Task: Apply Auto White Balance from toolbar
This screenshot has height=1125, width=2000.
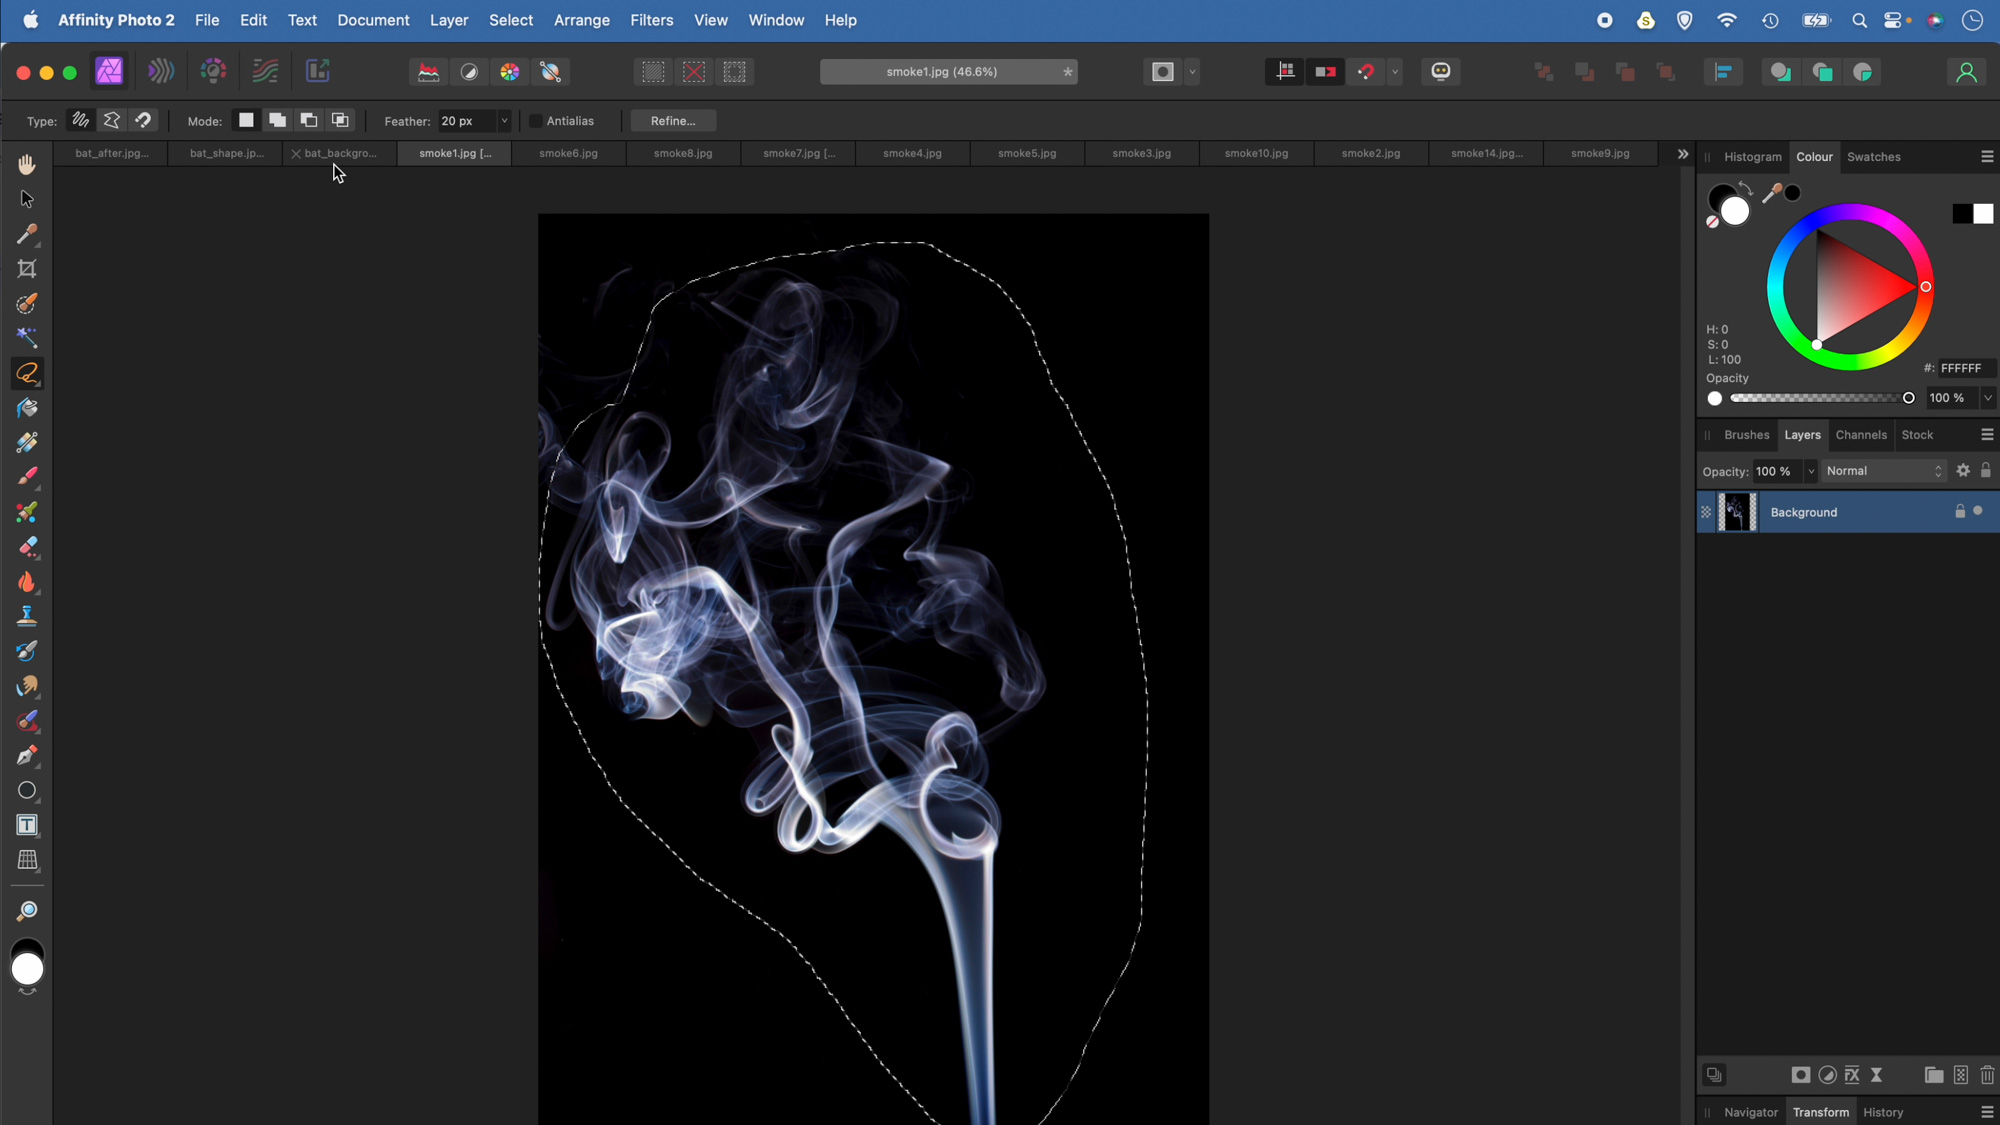Action: point(551,72)
